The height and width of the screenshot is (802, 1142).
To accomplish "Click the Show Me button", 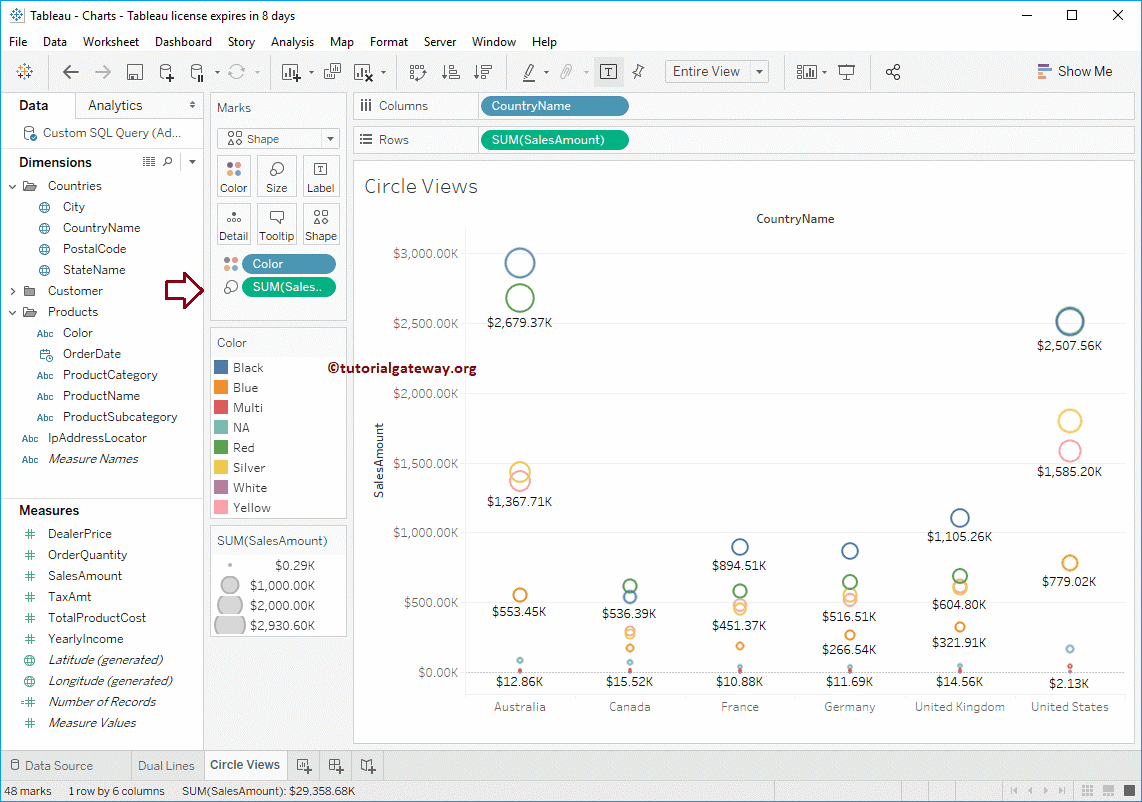I will pos(1075,71).
